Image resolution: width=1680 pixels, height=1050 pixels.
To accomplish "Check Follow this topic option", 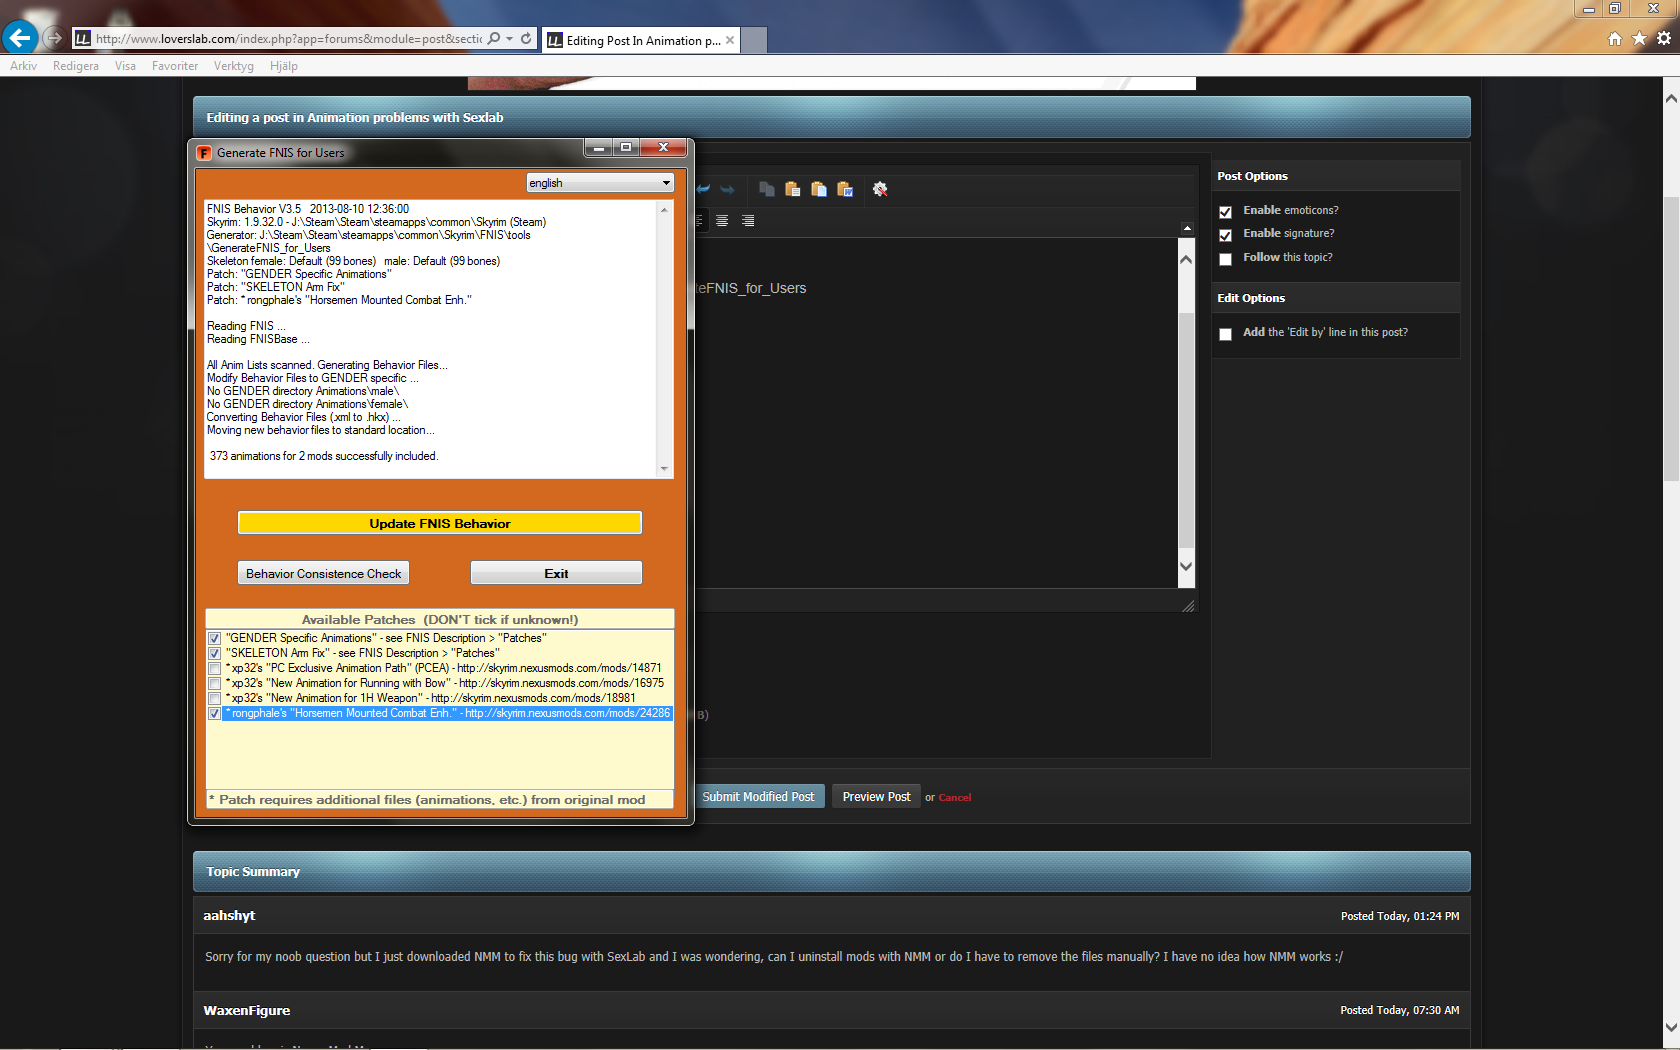I will pyautogui.click(x=1225, y=259).
